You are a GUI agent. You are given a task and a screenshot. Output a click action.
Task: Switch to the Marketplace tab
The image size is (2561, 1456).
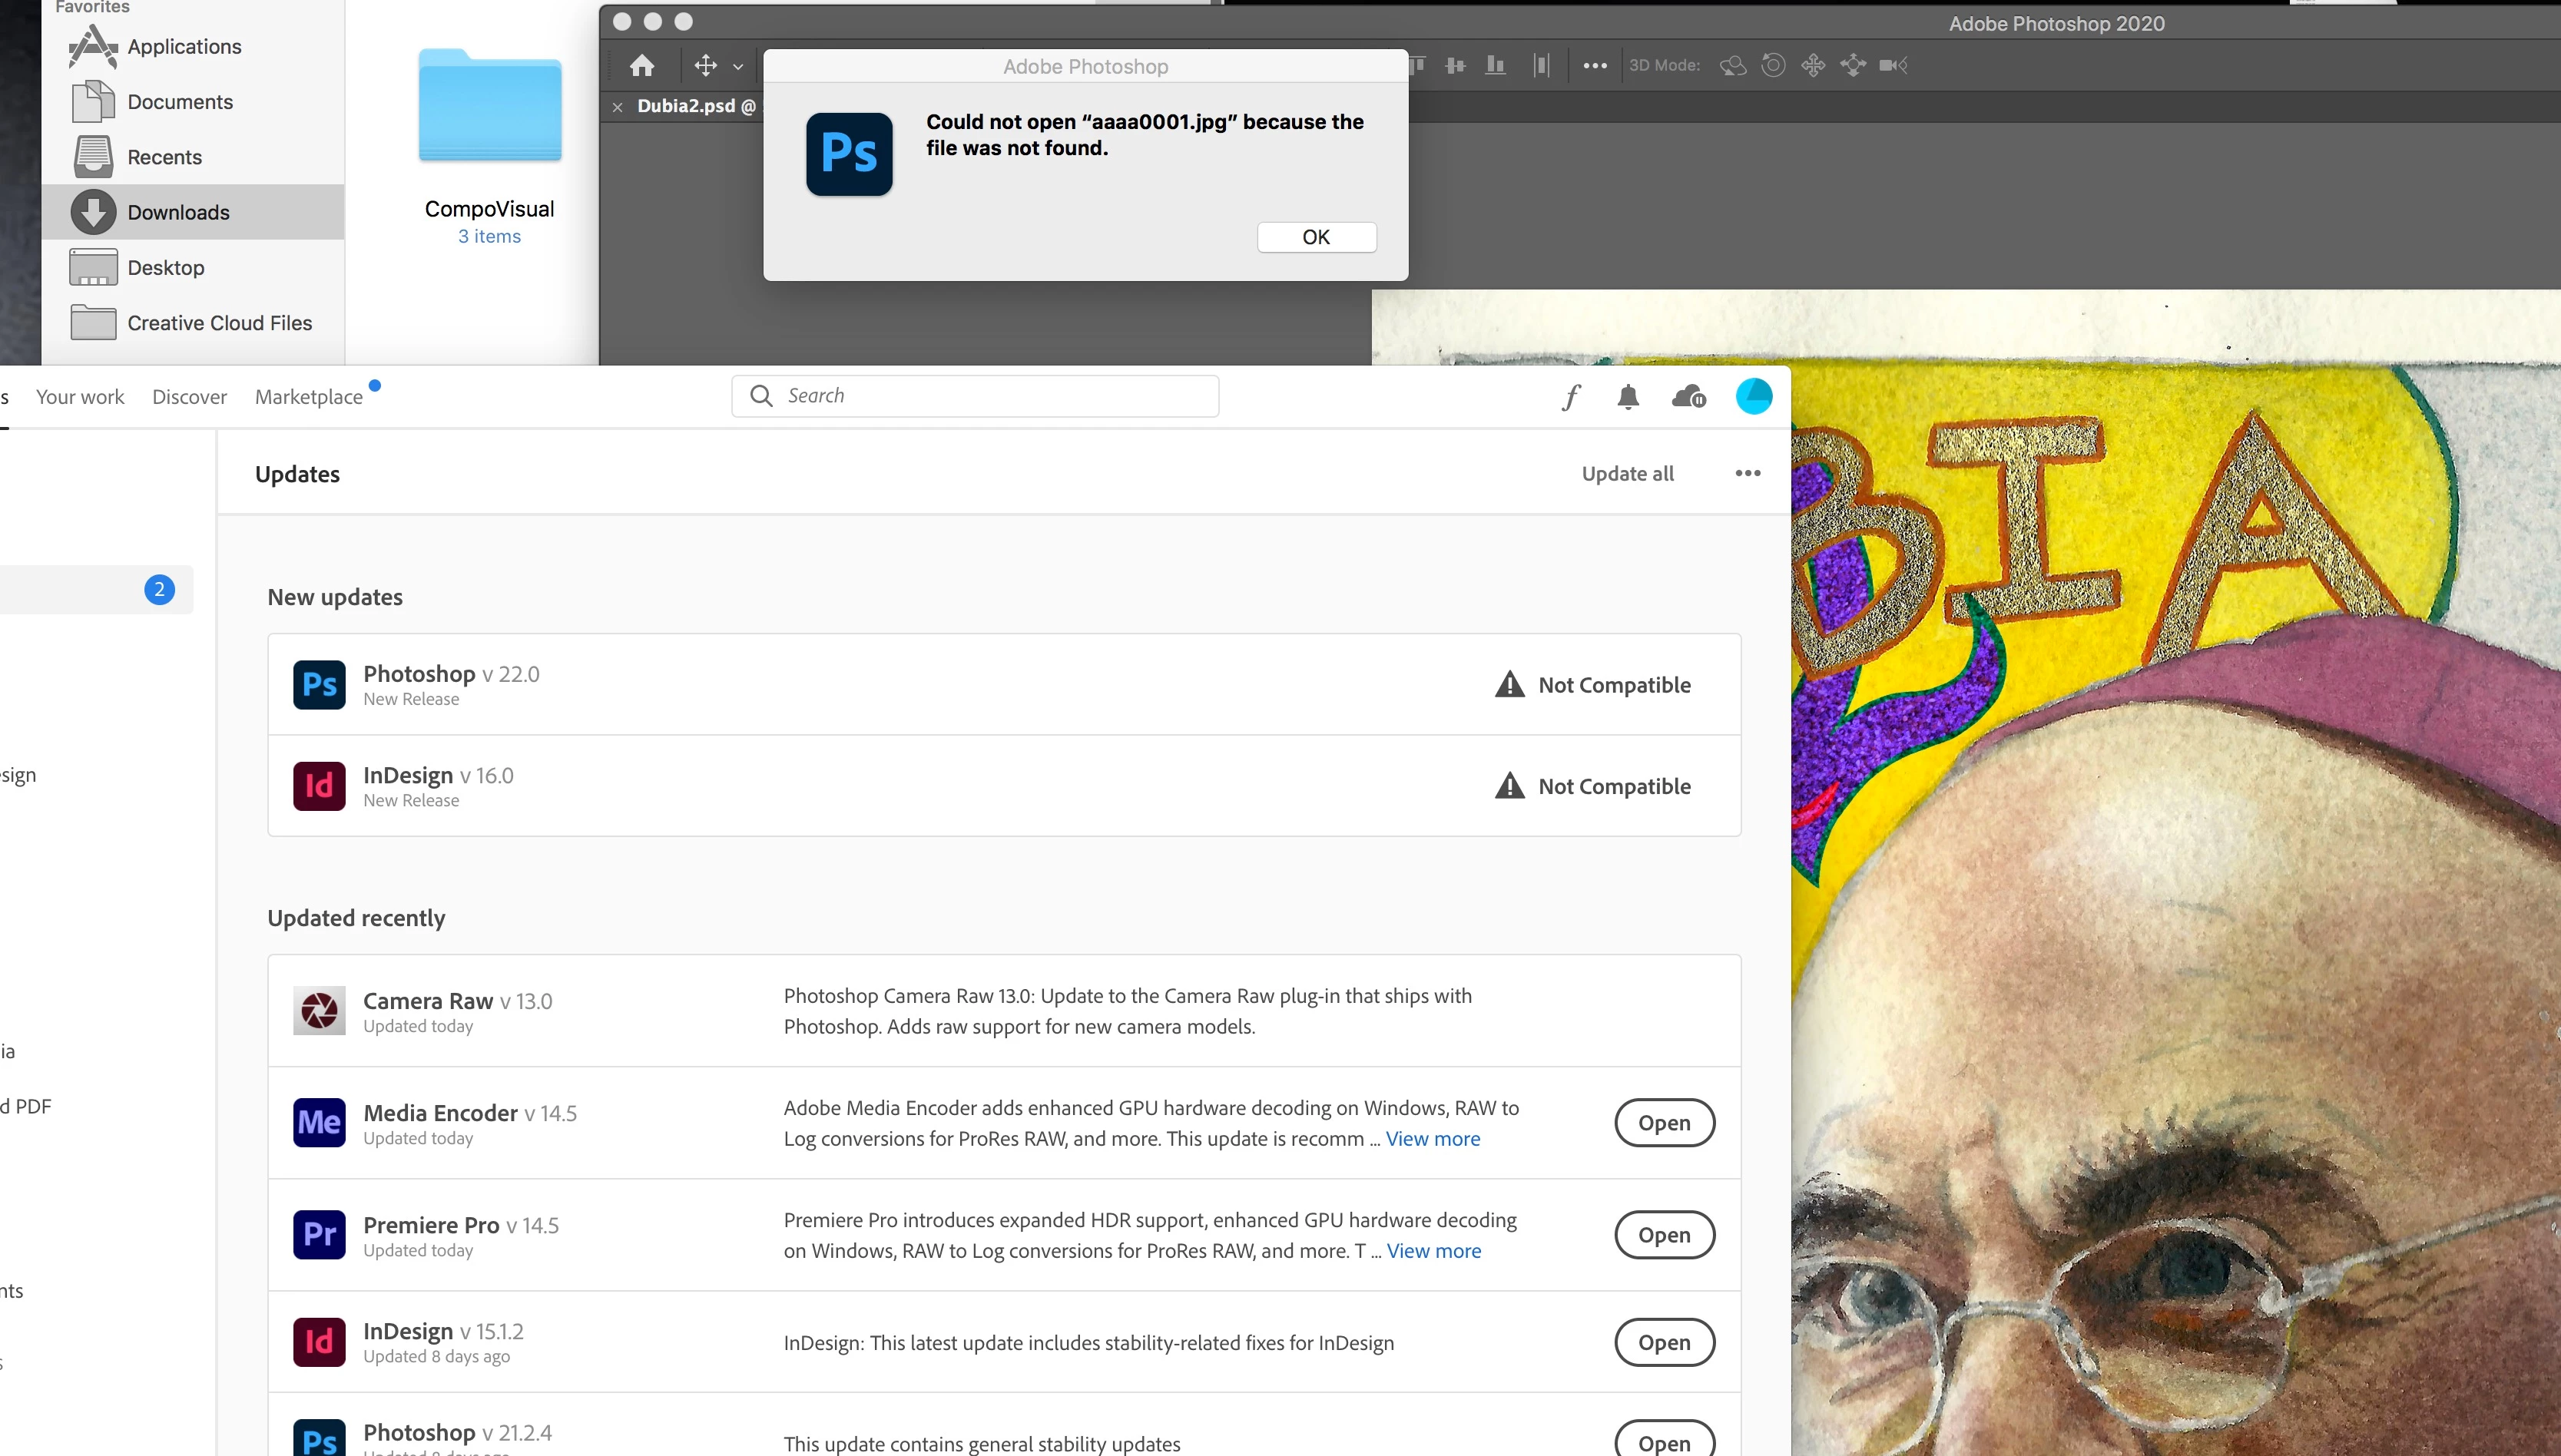coord(308,397)
